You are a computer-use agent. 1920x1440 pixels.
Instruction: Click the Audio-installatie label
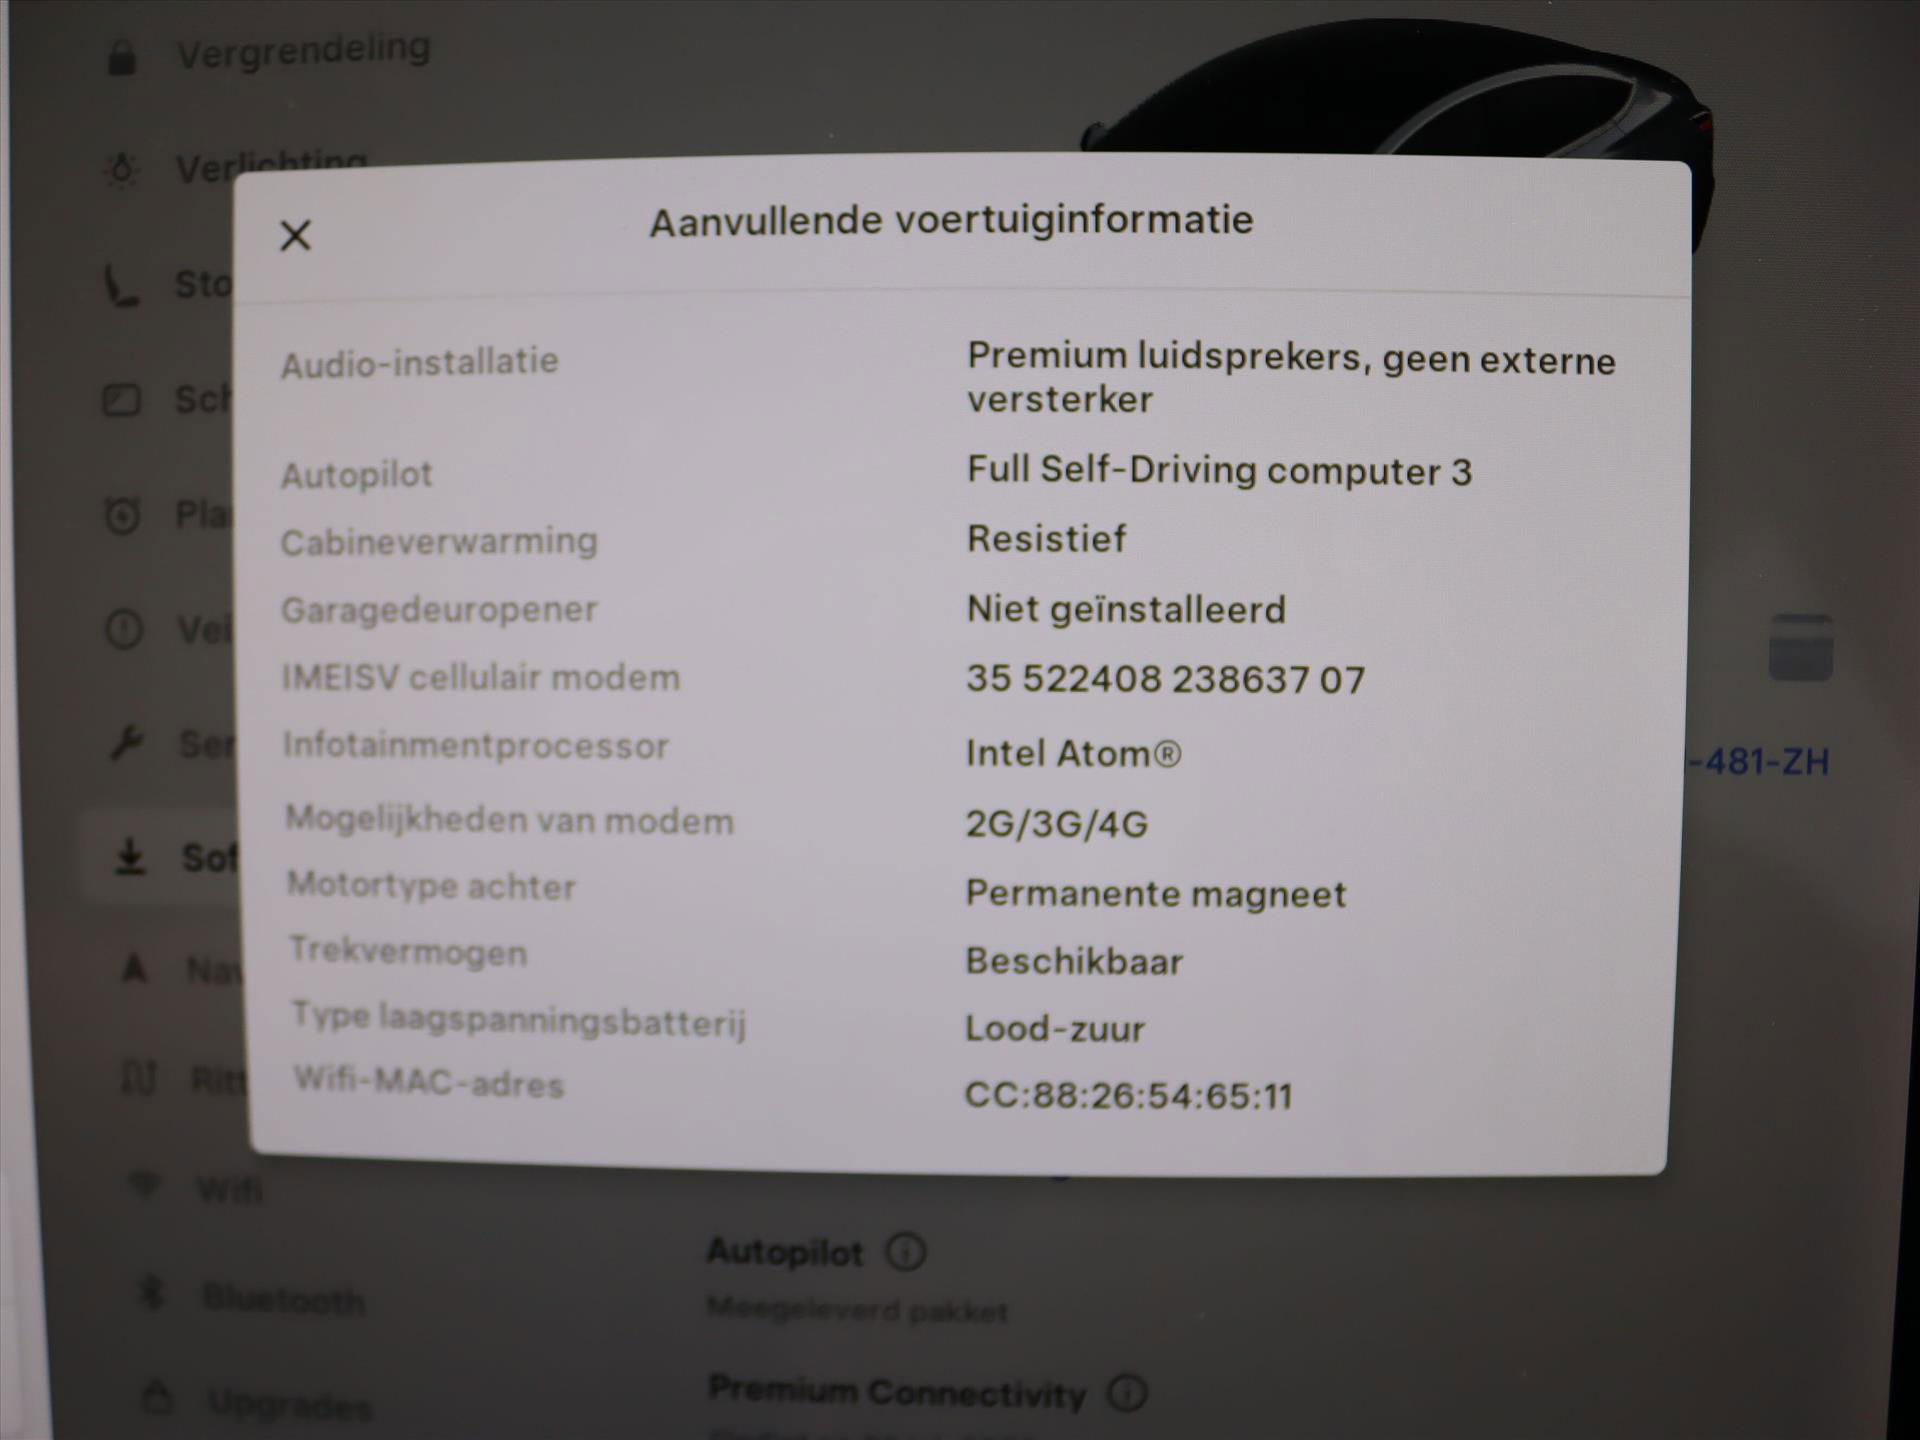pyautogui.click(x=420, y=362)
